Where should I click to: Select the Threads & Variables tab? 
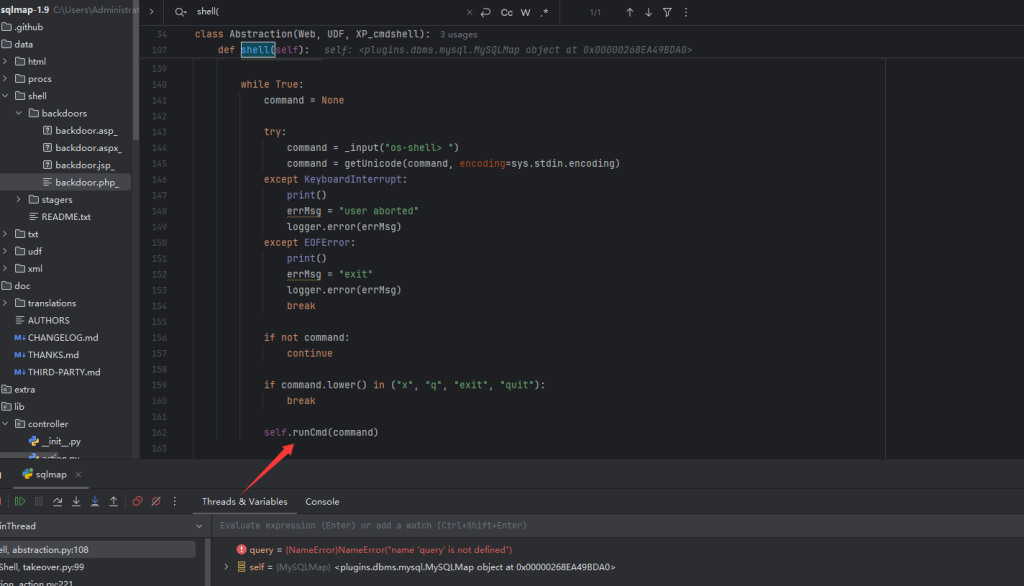244,502
